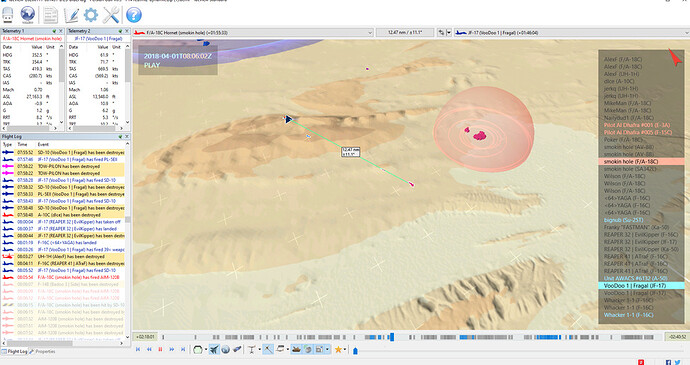The width and height of the screenshot is (690, 365).
Task: Toggle the measuring line tool in bottom toolbar
Action: point(268,350)
